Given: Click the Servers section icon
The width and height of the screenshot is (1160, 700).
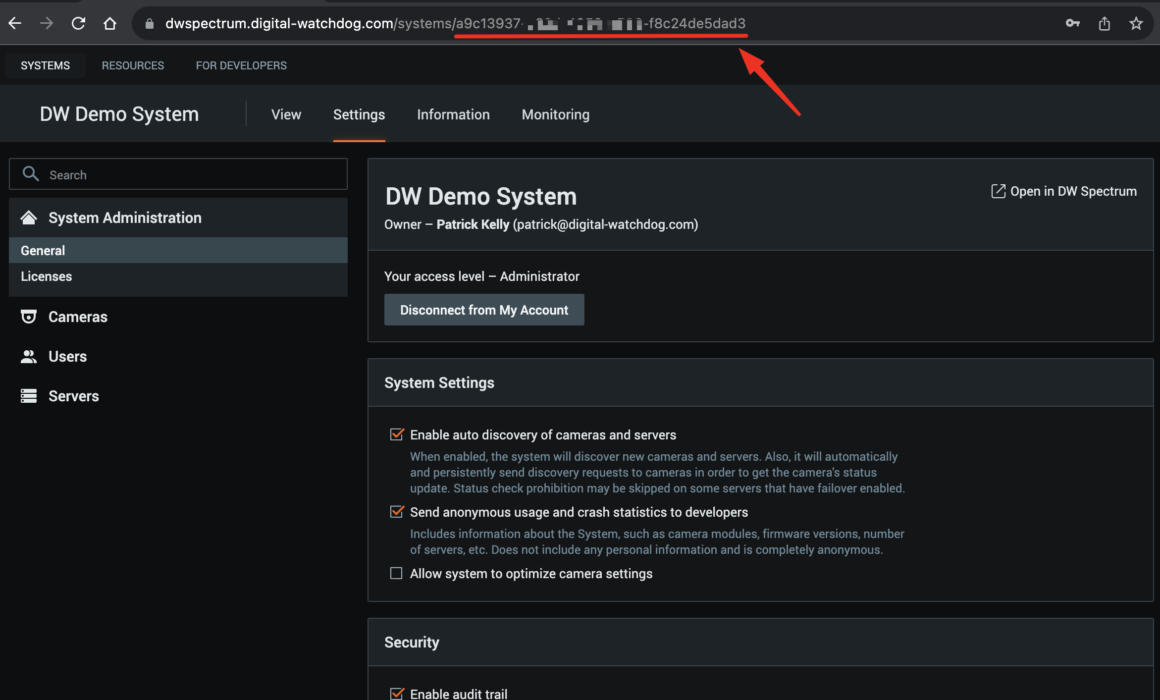Looking at the screenshot, I should 28,396.
